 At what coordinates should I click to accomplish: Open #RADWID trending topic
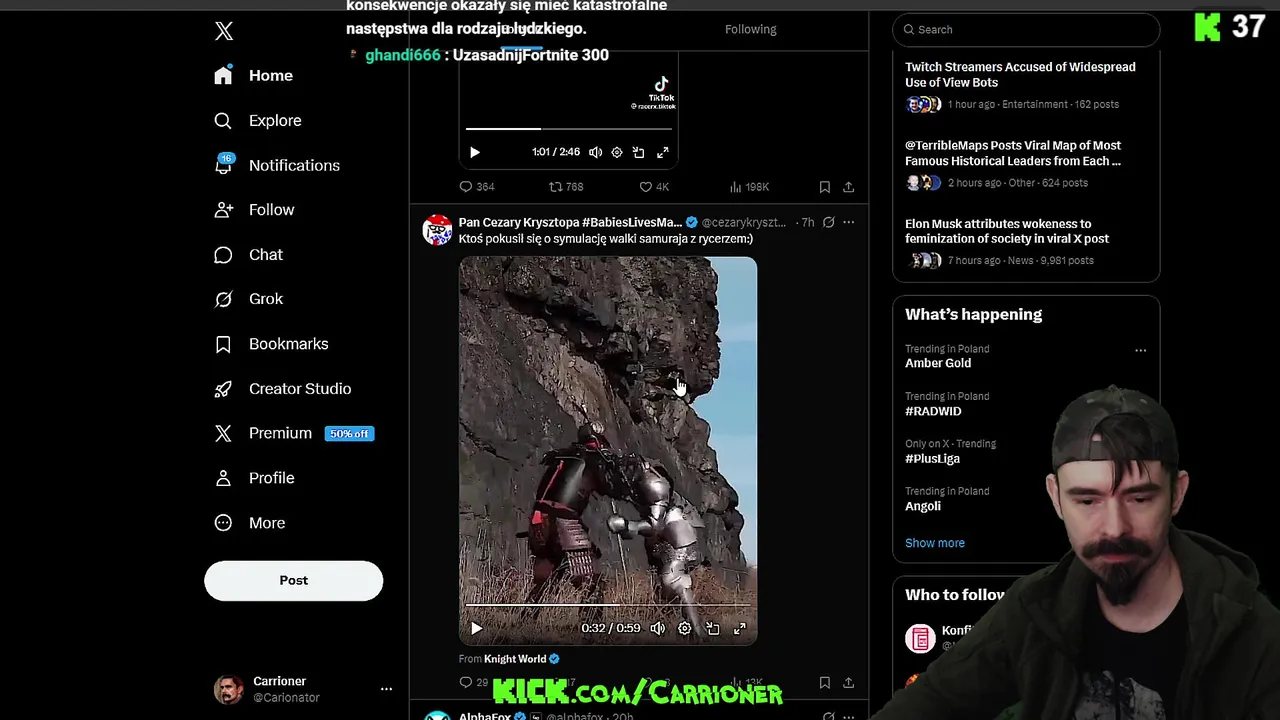pyautogui.click(x=933, y=411)
